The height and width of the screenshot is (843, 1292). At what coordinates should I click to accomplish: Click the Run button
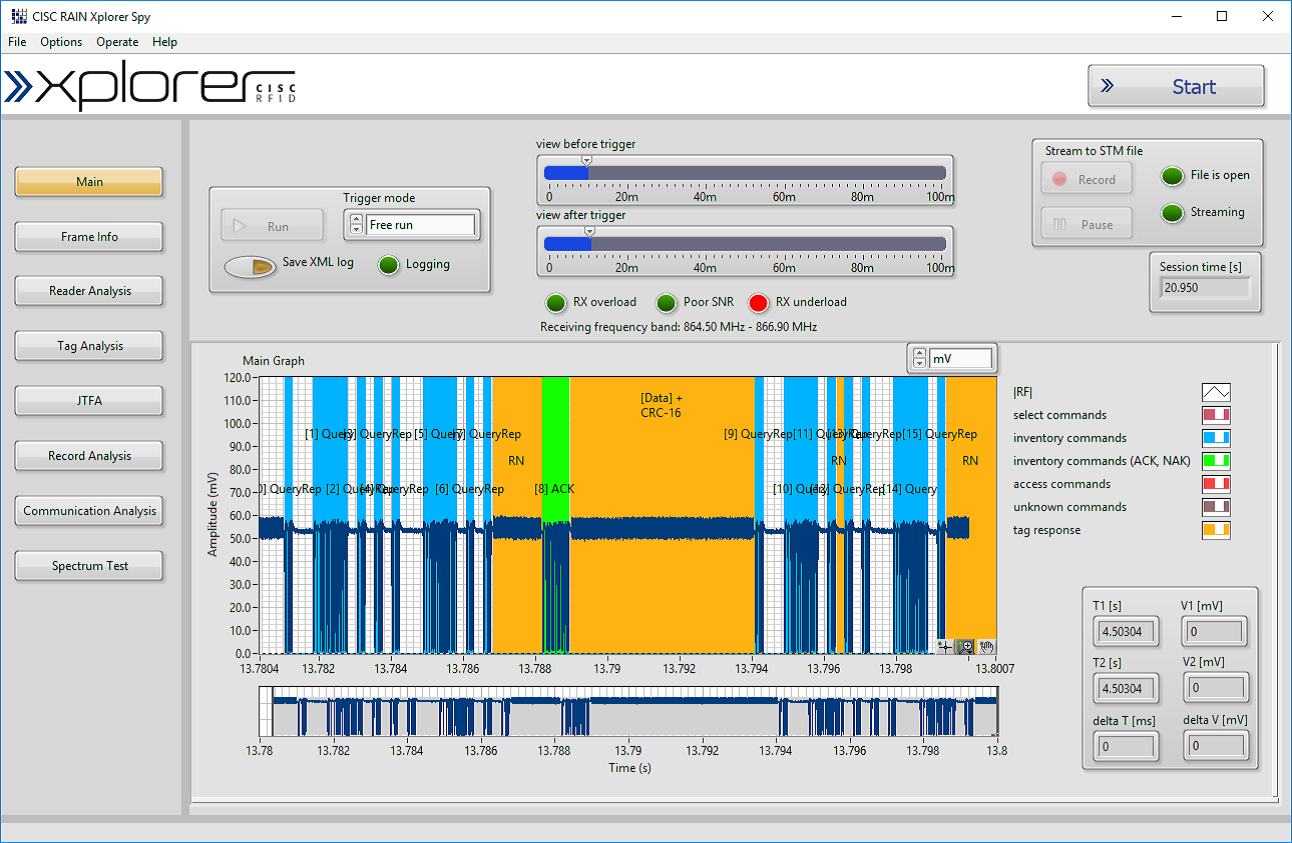point(272,226)
